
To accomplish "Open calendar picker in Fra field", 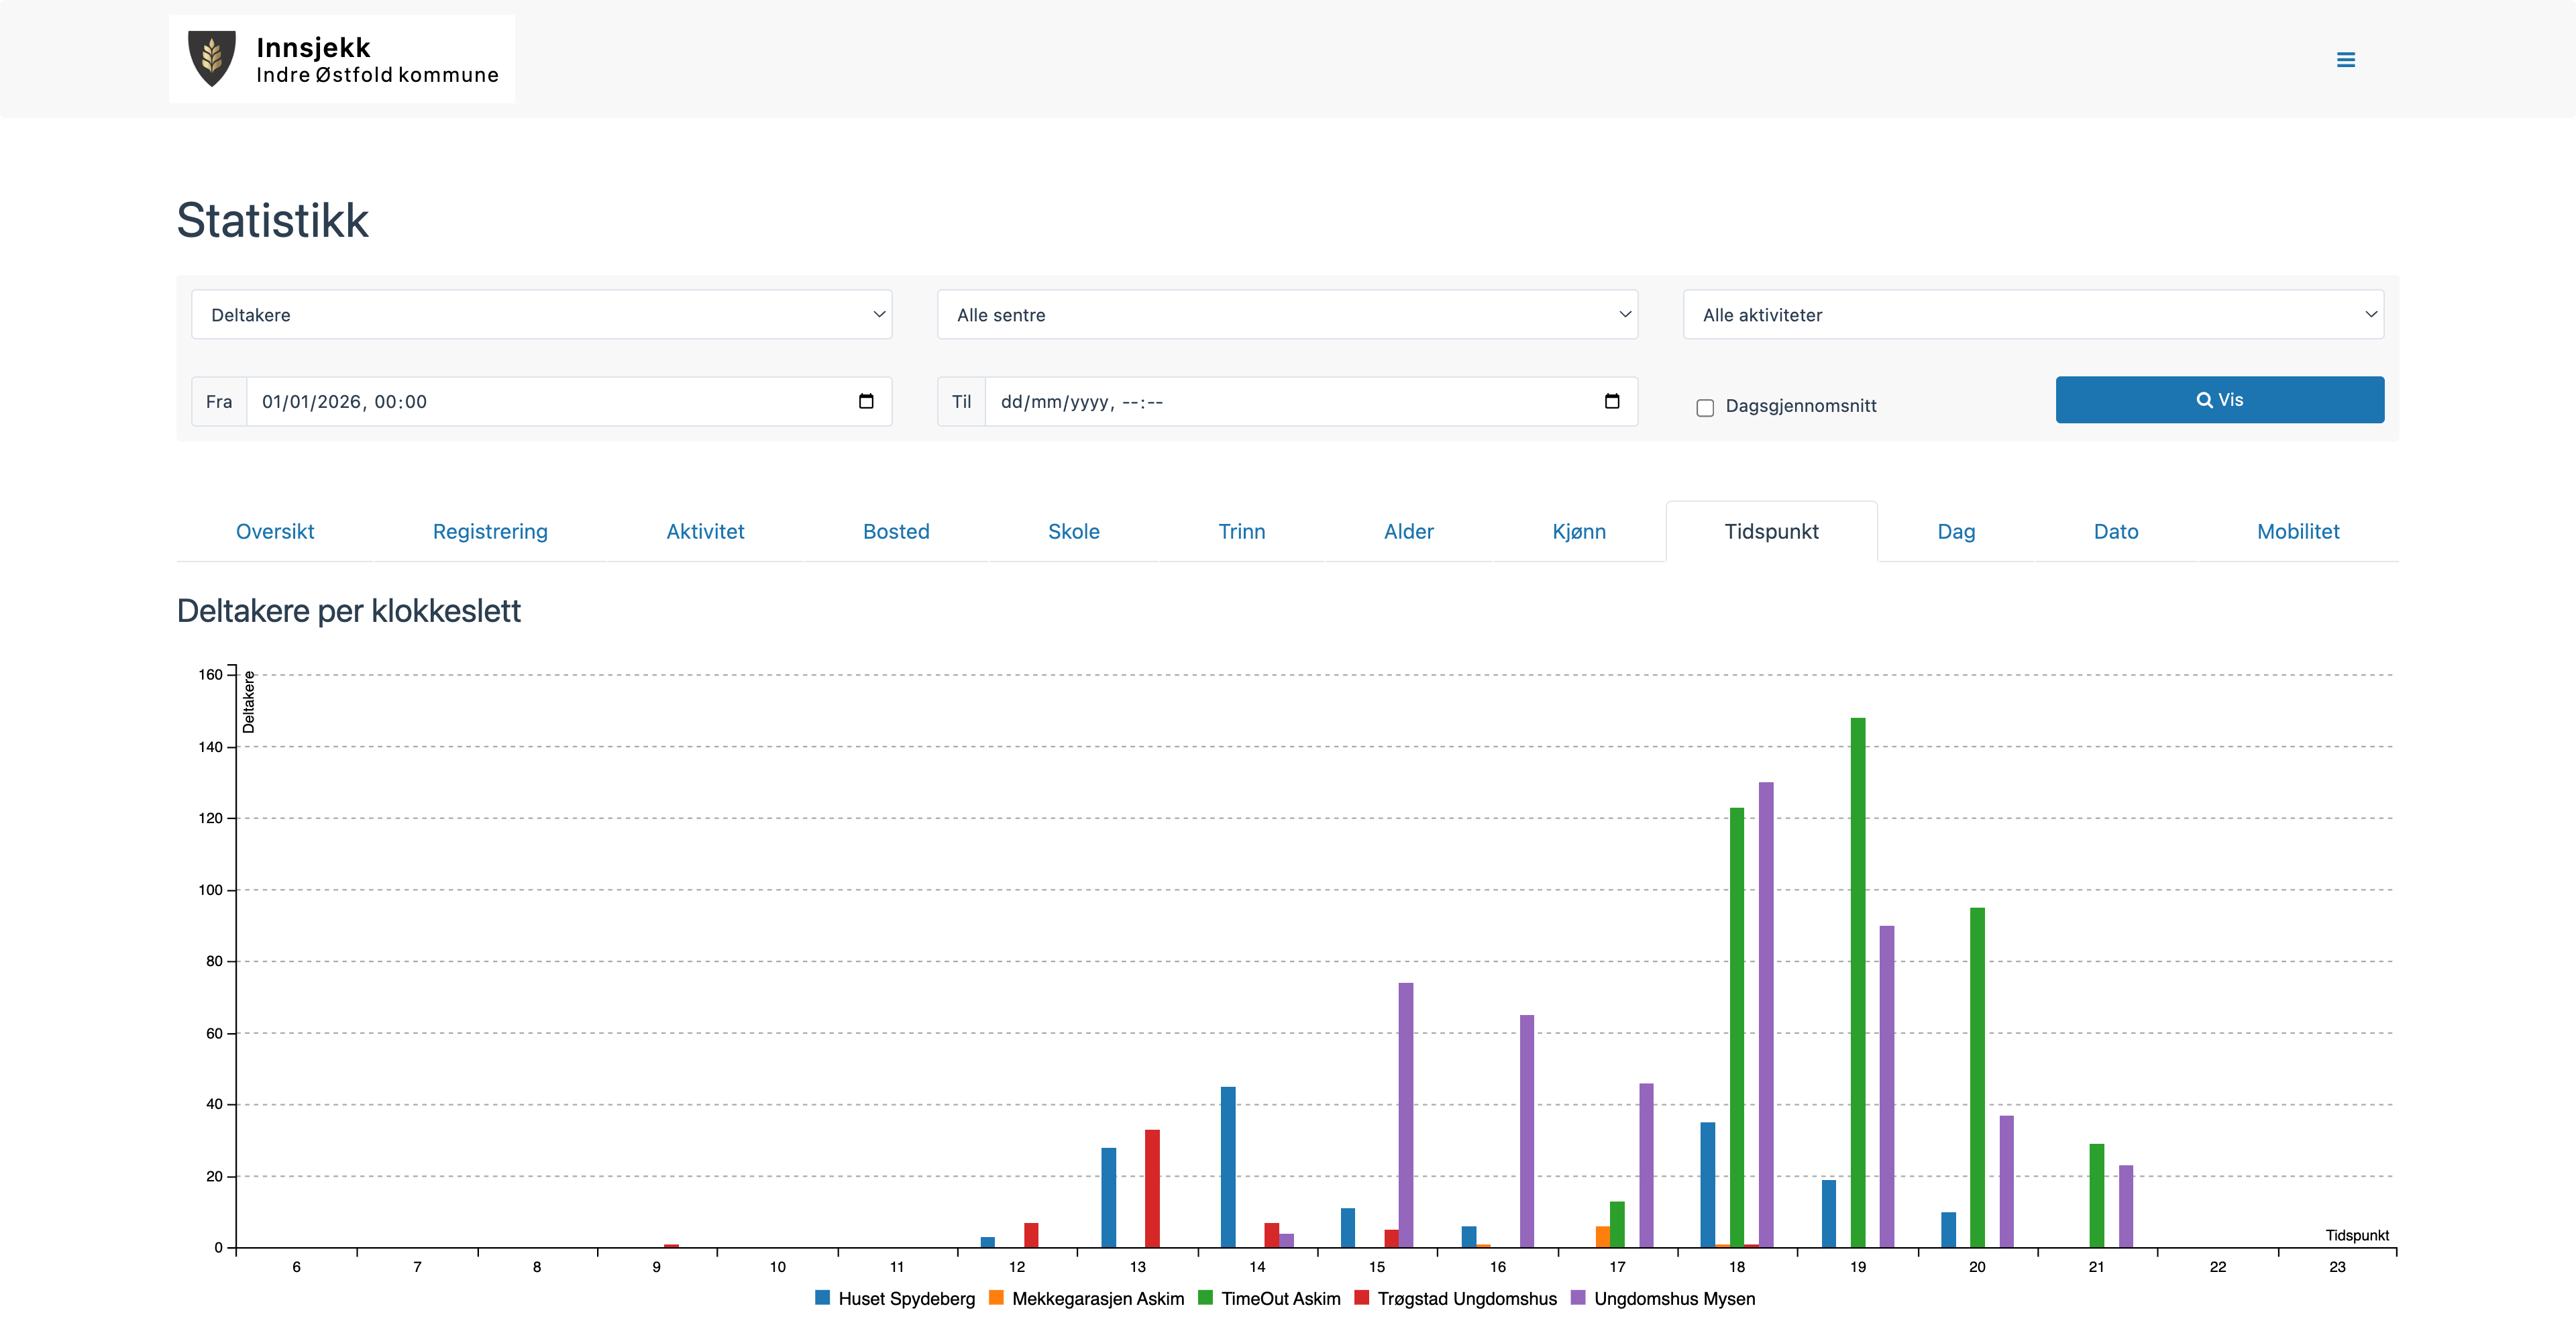I will 866,401.
